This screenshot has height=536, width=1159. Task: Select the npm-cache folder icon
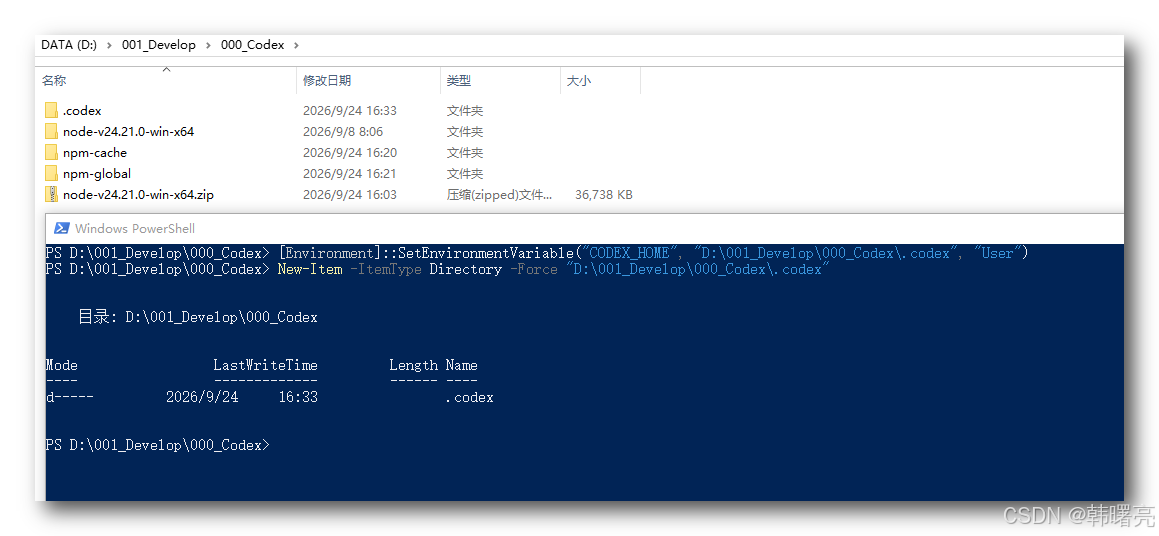point(51,153)
